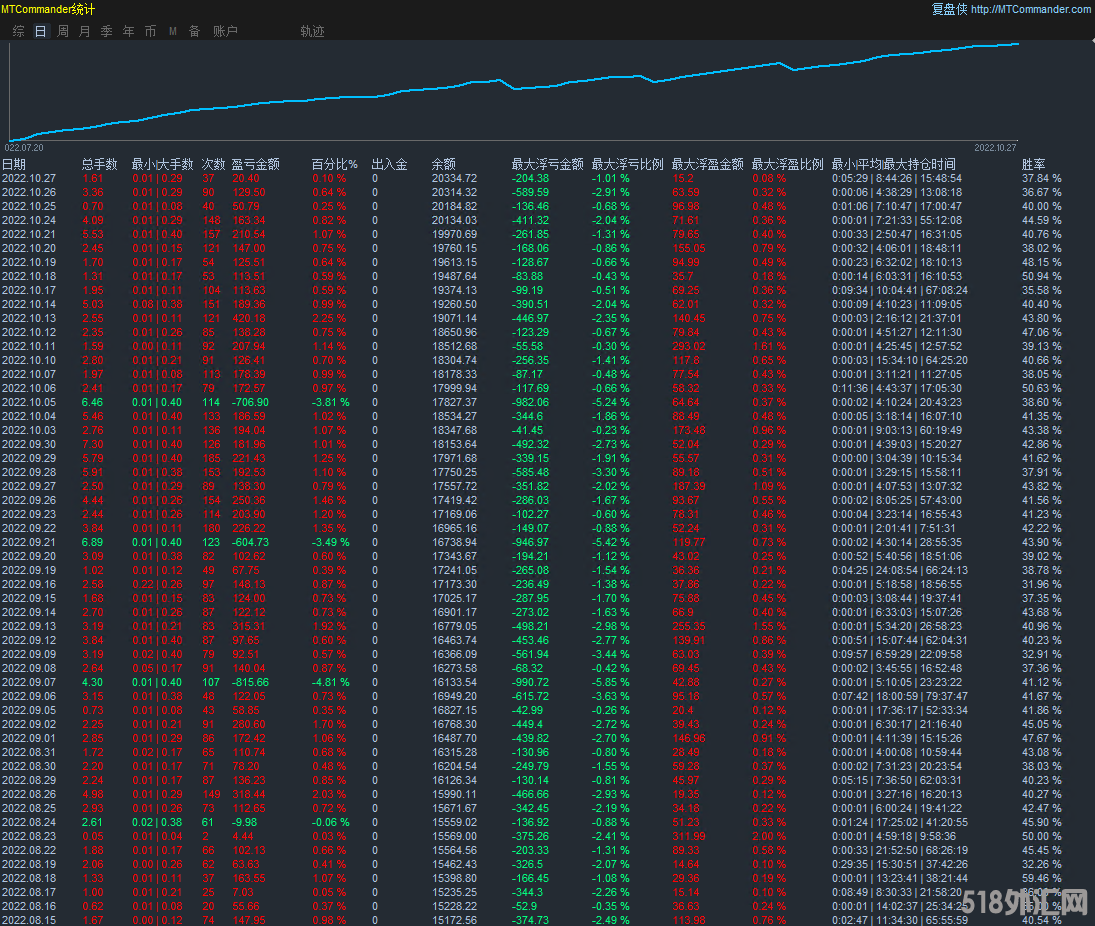Image resolution: width=1095 pixels, height=926 pixels.
Task: Open the http://MTCommander.com link
Action: click(1030, 9)
